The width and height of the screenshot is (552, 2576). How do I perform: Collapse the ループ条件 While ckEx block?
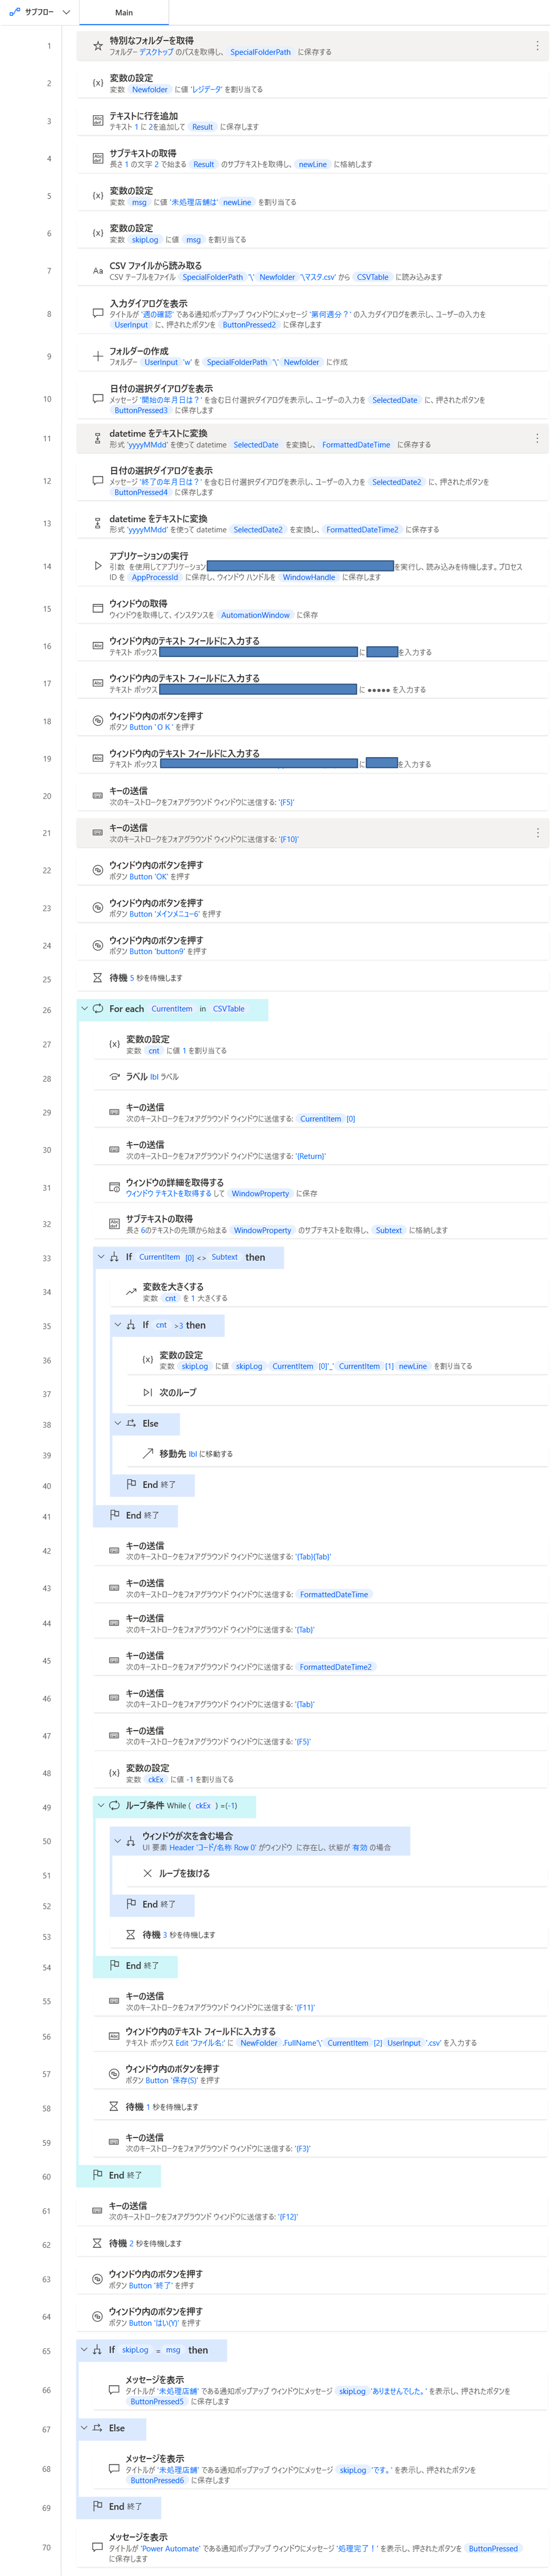[x=101, y=1805]
